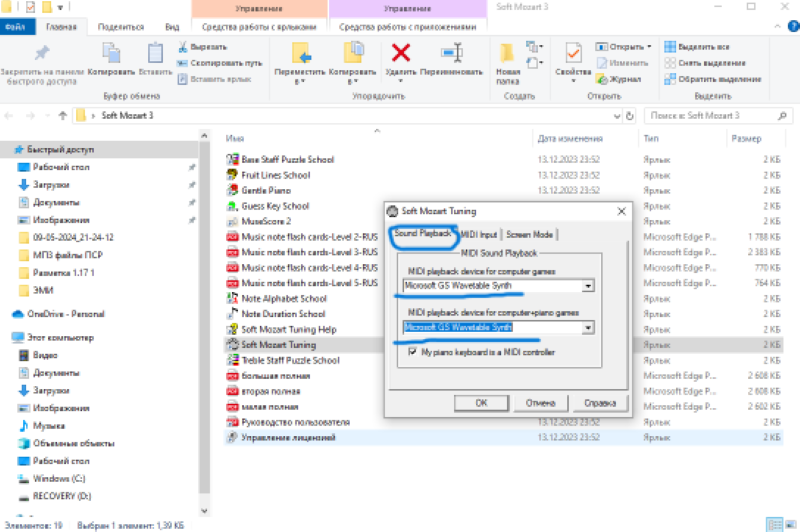
Task: Click the Отмена button
Action: pyautogui.click(x=540, y=403)
